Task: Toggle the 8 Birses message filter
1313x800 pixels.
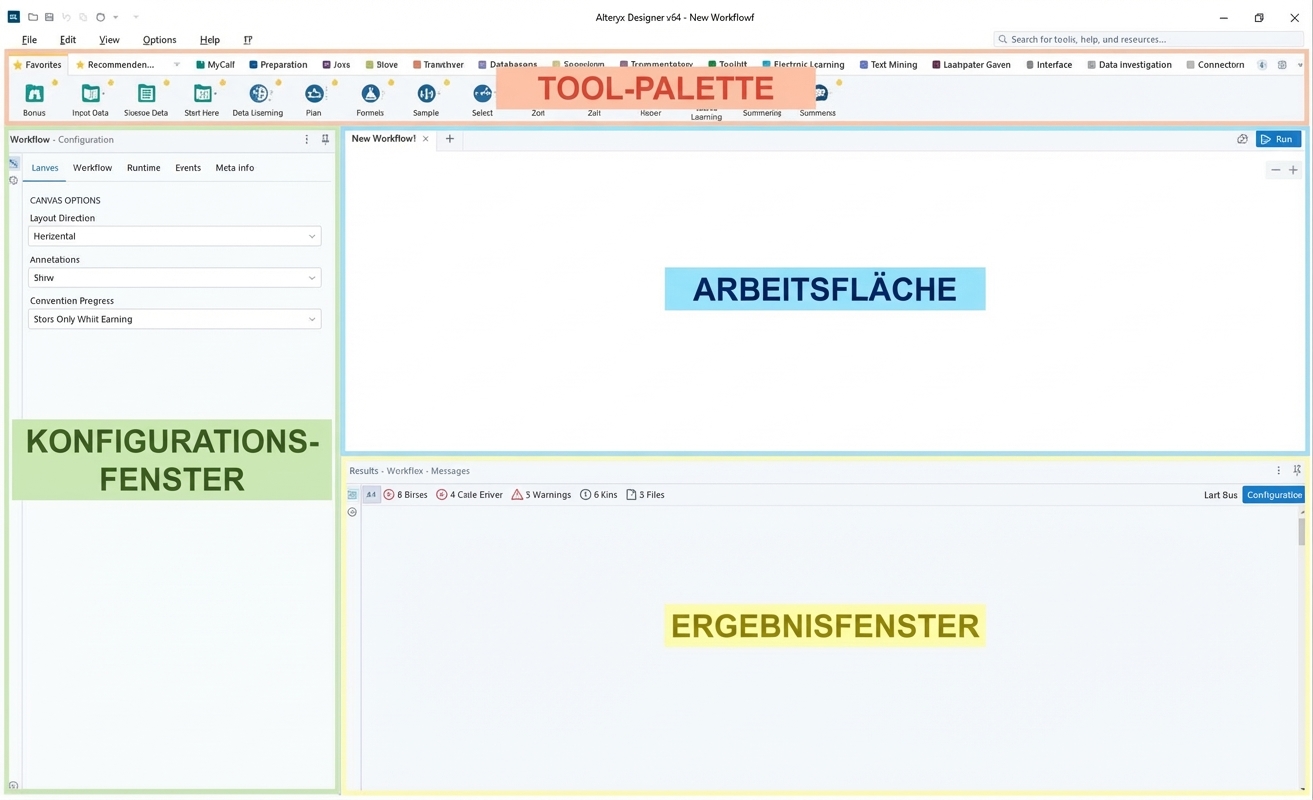Action: coord(405,494)
